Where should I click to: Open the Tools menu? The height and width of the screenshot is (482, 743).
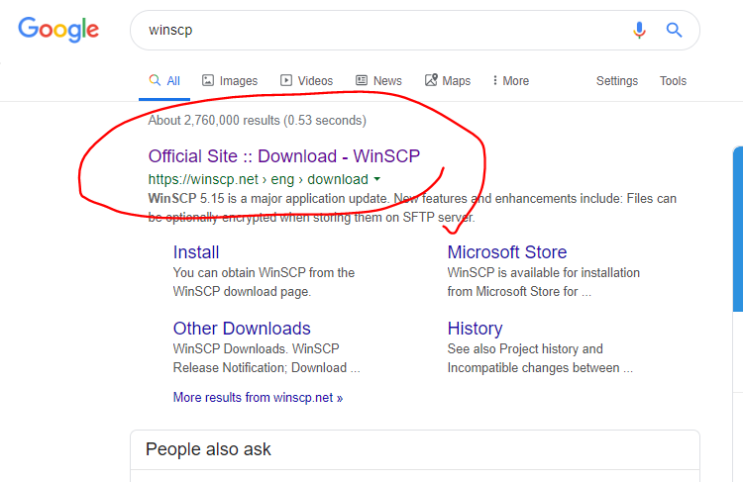click(x=673, y=81)
